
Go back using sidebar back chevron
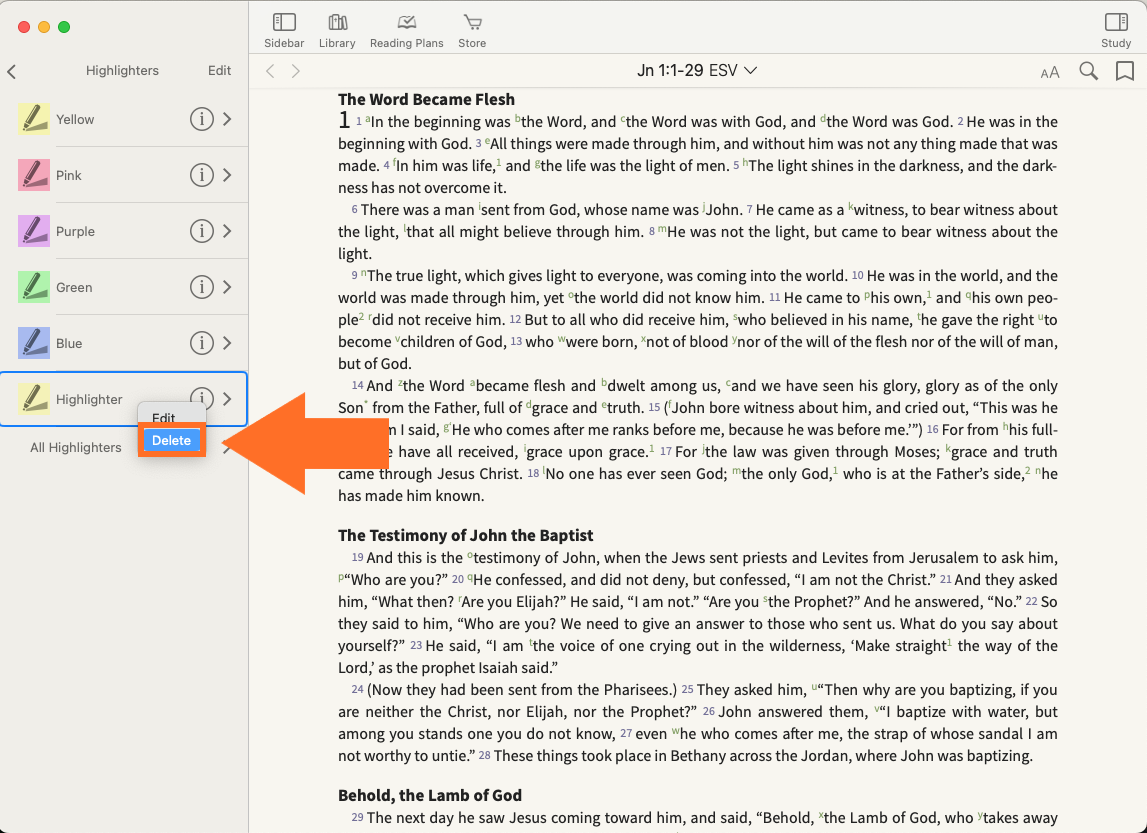12,71
